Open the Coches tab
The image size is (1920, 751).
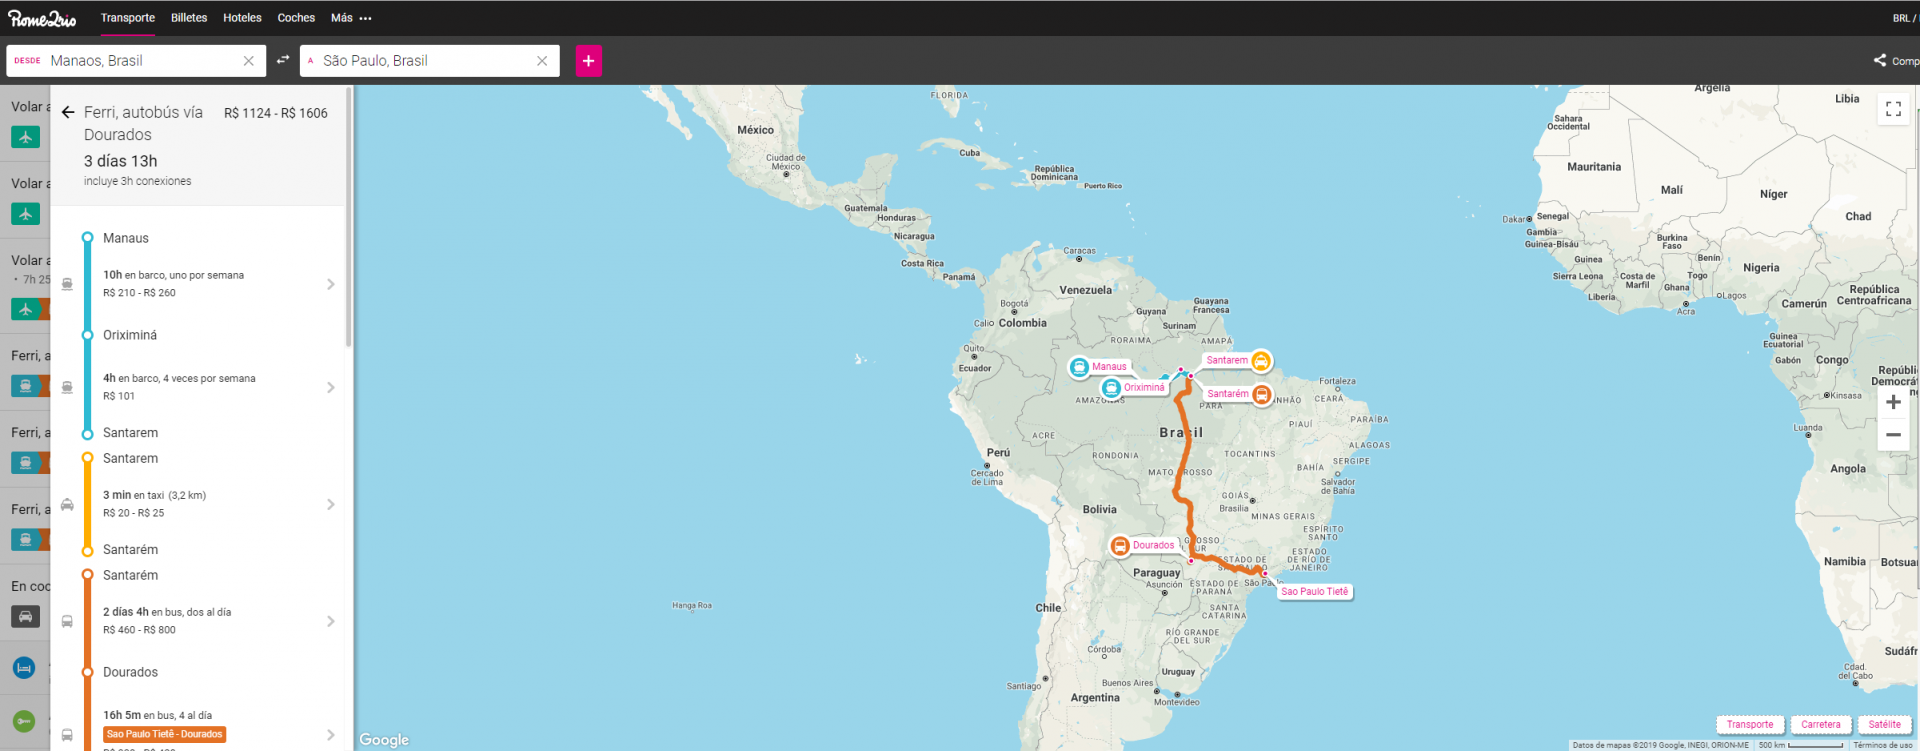(296, 18)
